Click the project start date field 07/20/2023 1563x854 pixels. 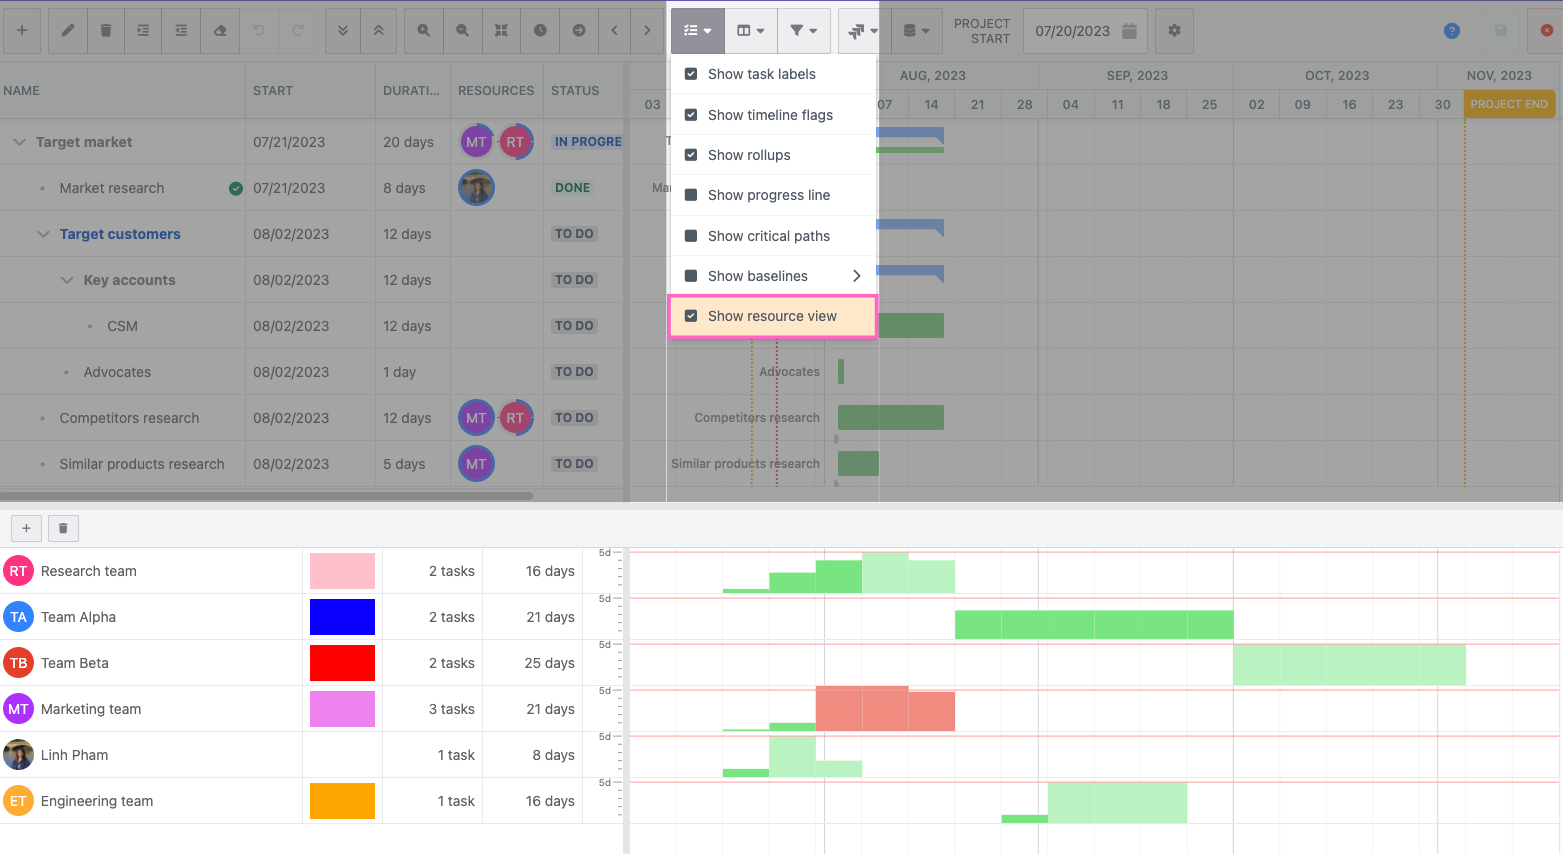pos(1085,31)
